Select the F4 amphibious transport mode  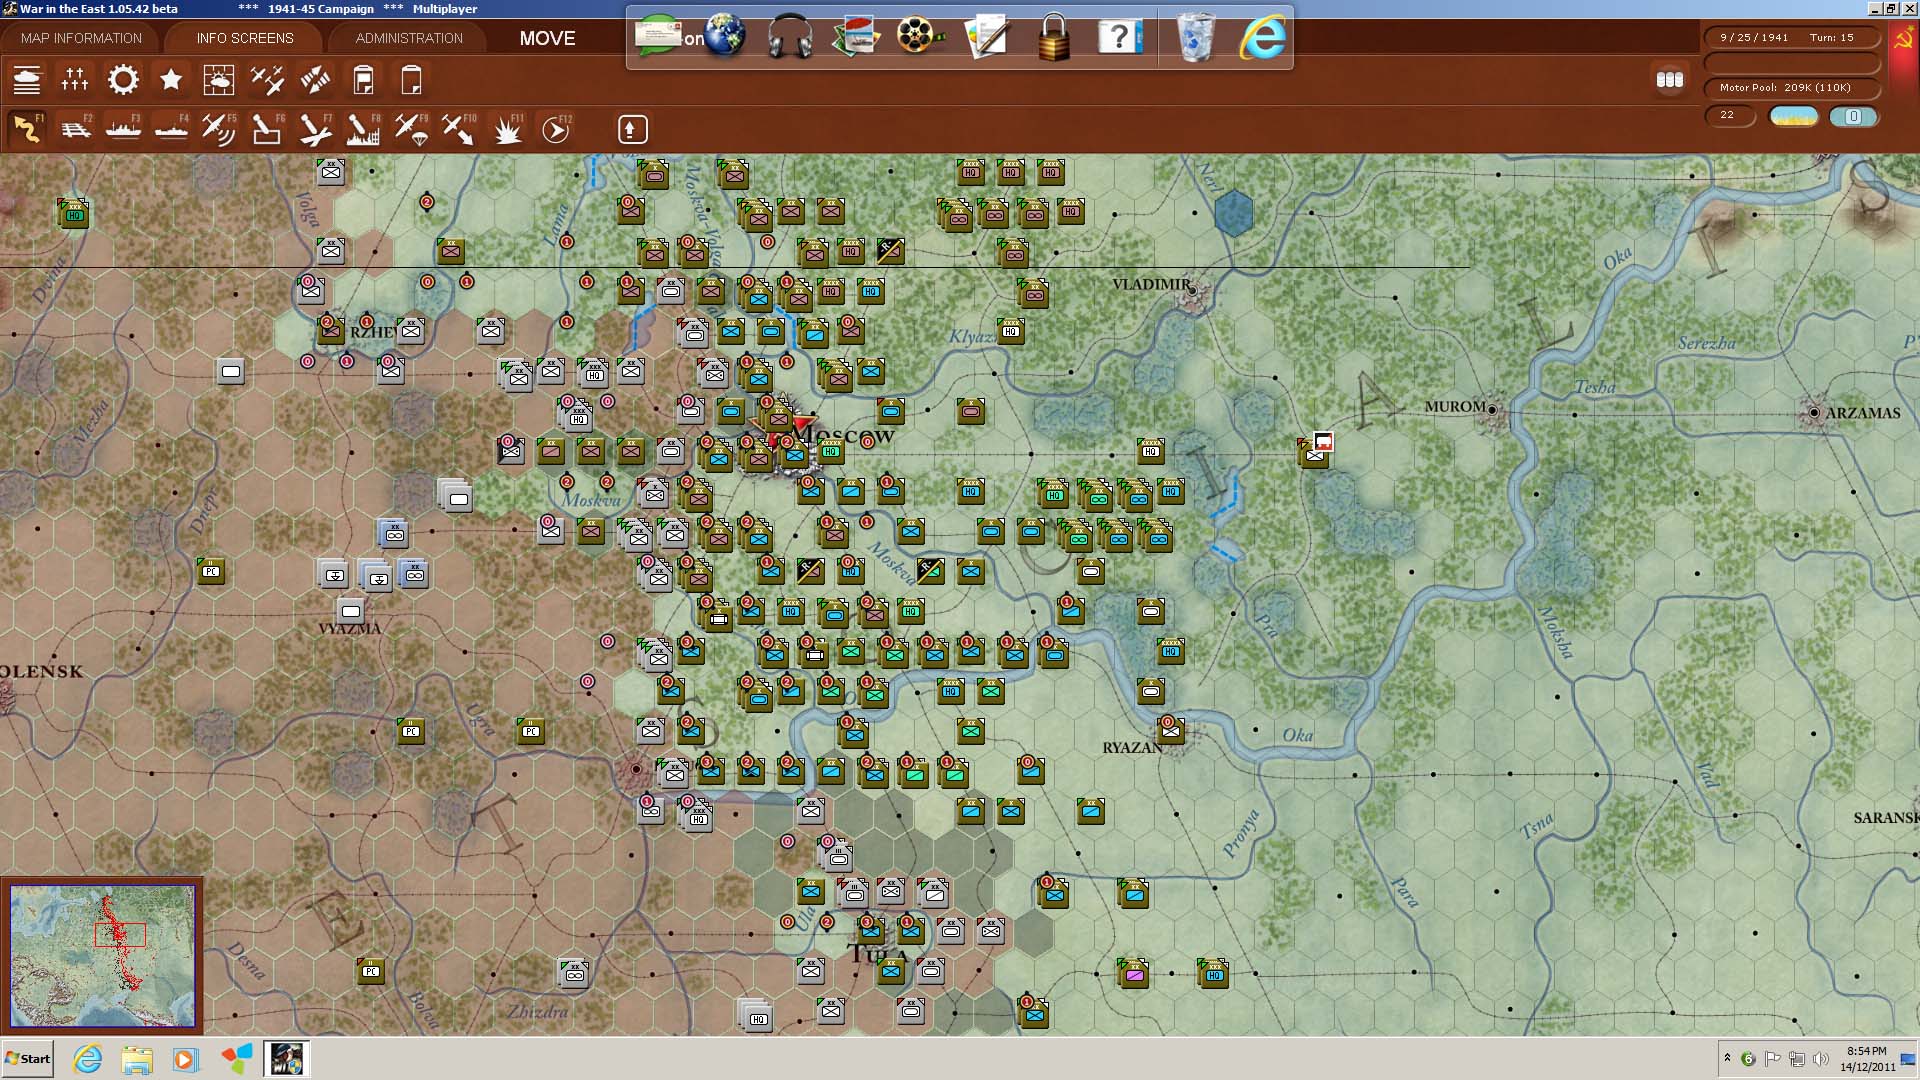point(171,130)
